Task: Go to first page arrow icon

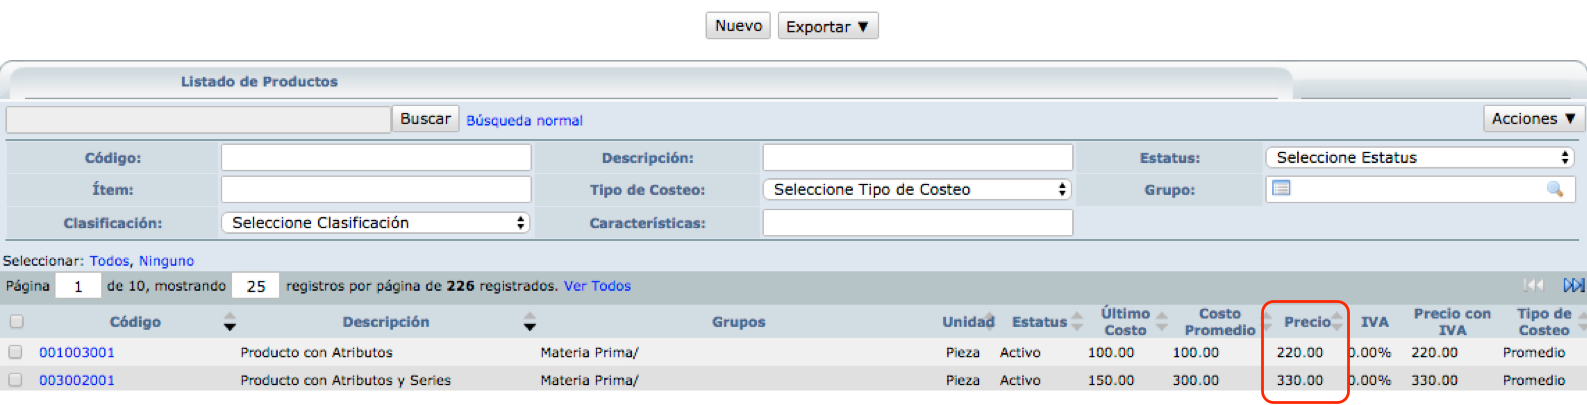Action: click(1533, 286)
